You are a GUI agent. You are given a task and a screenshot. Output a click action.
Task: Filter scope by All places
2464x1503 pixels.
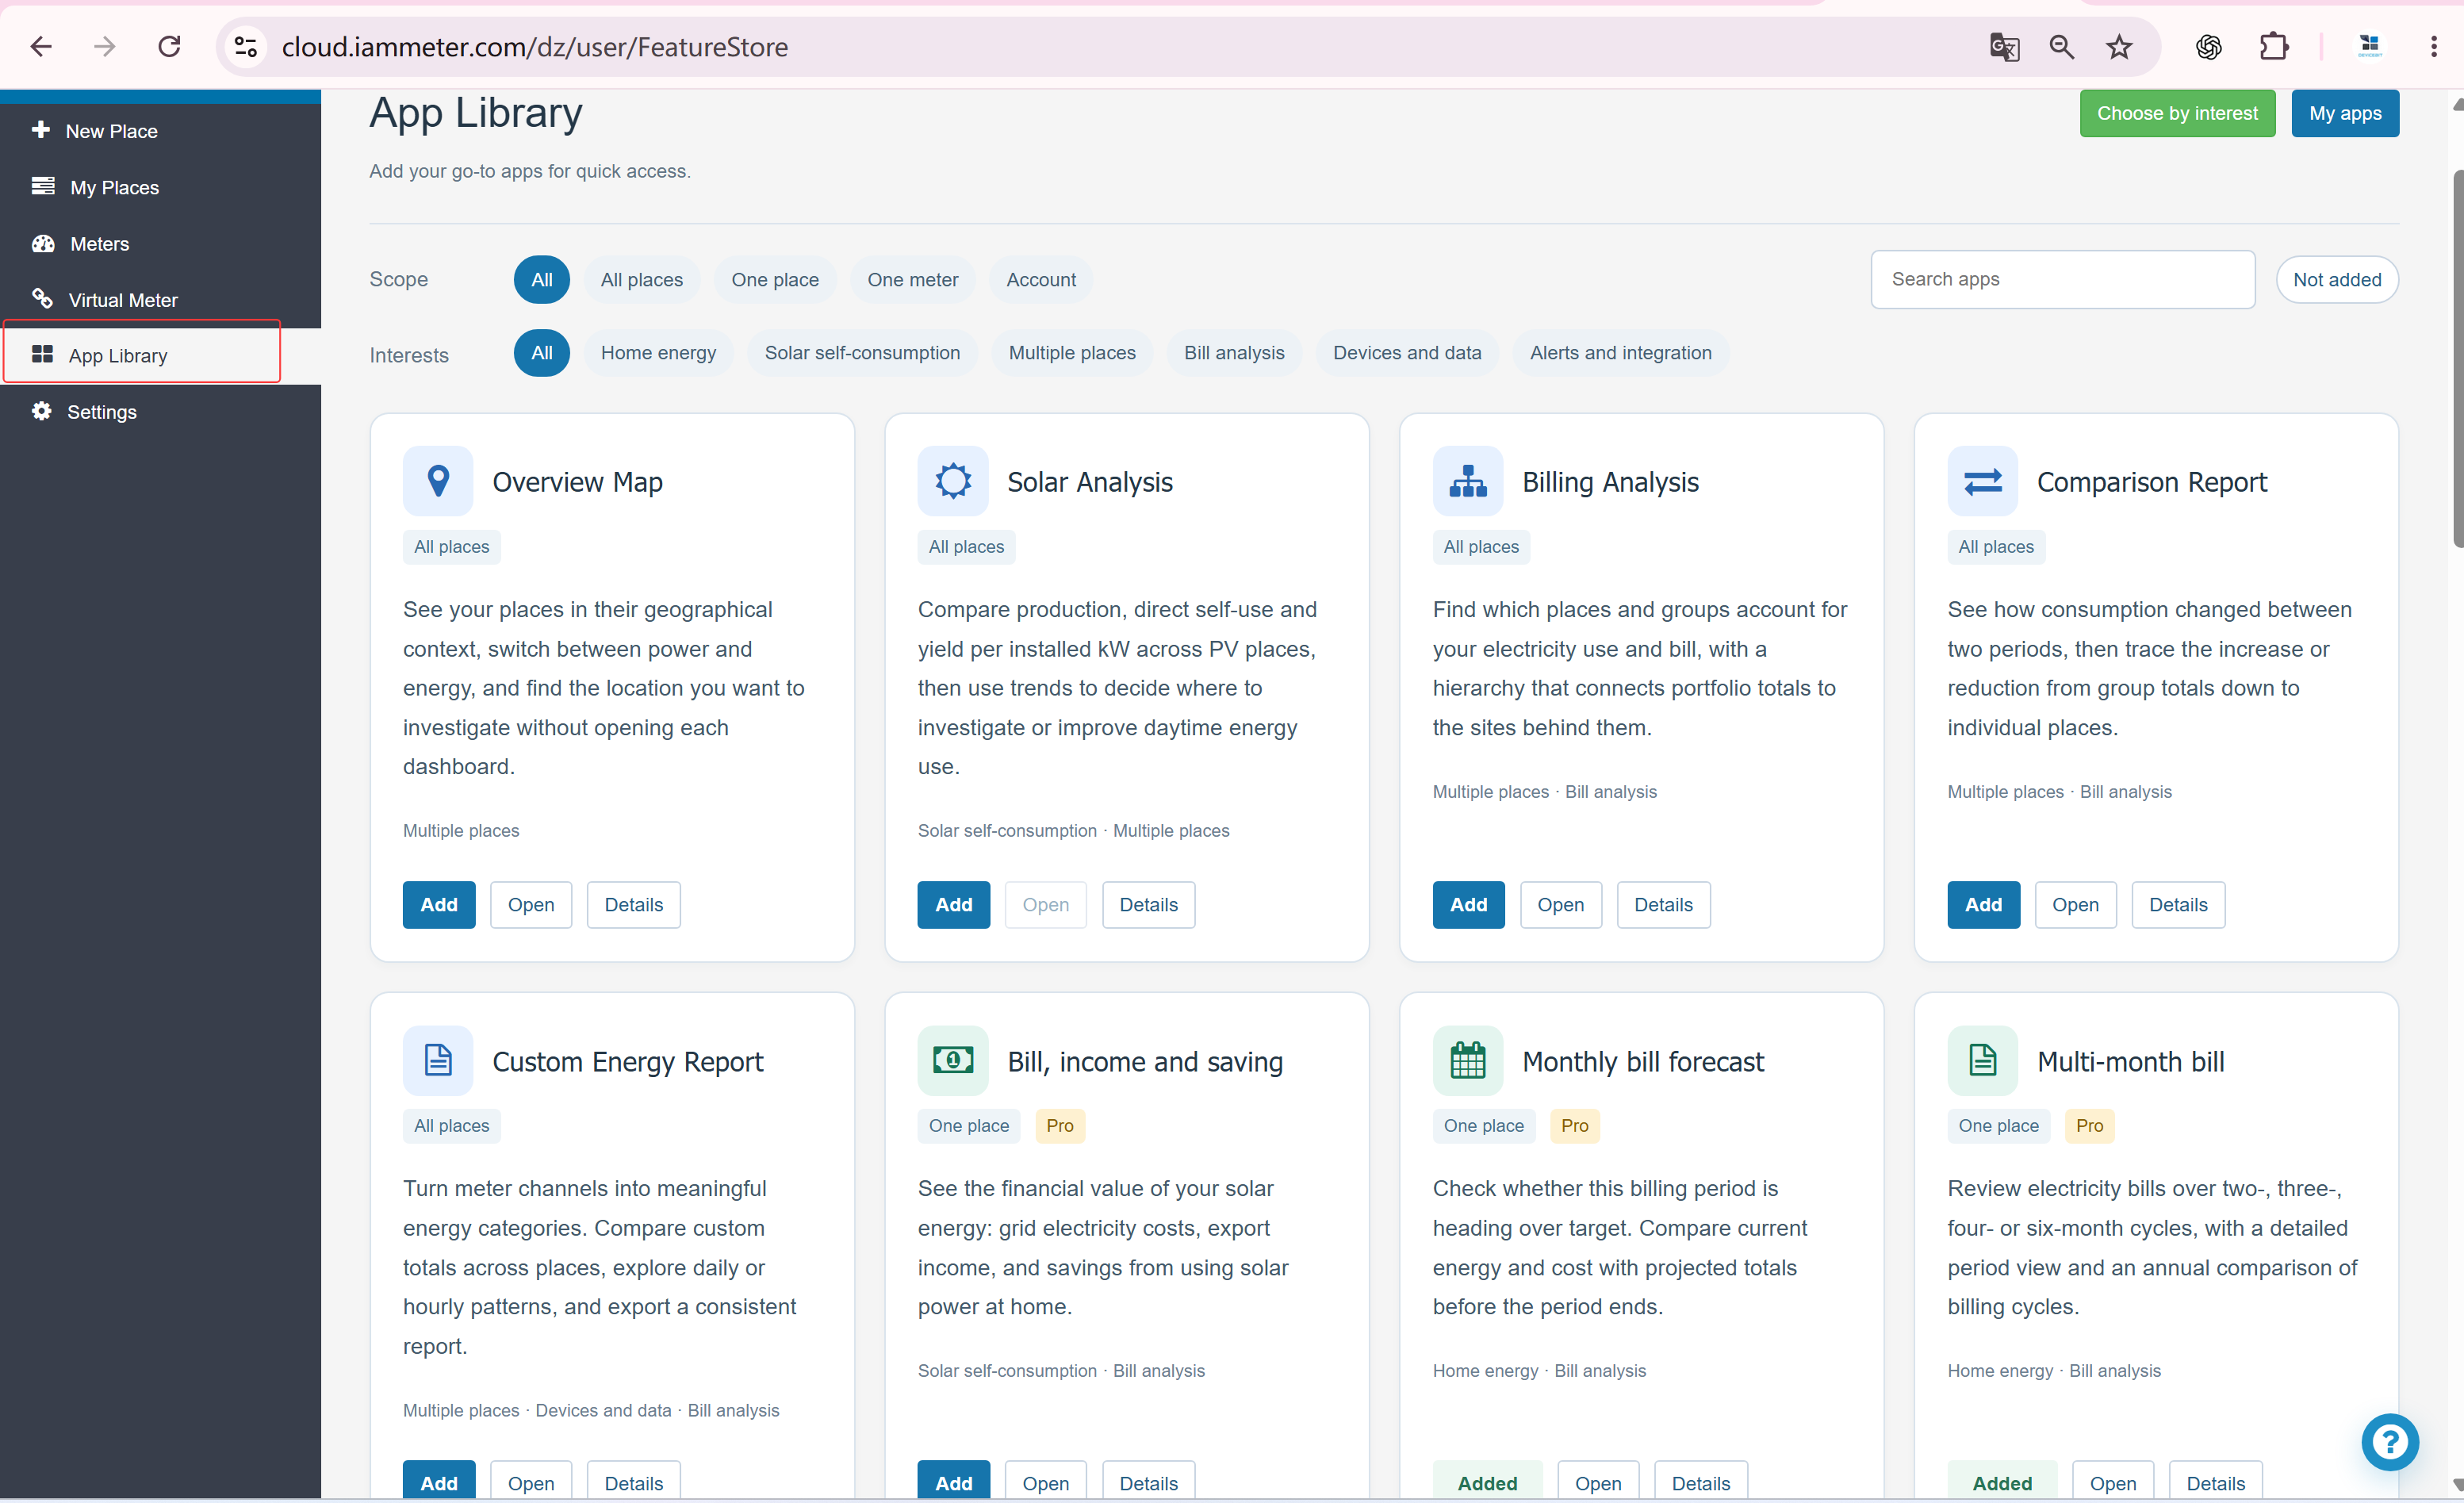(642, 280)
